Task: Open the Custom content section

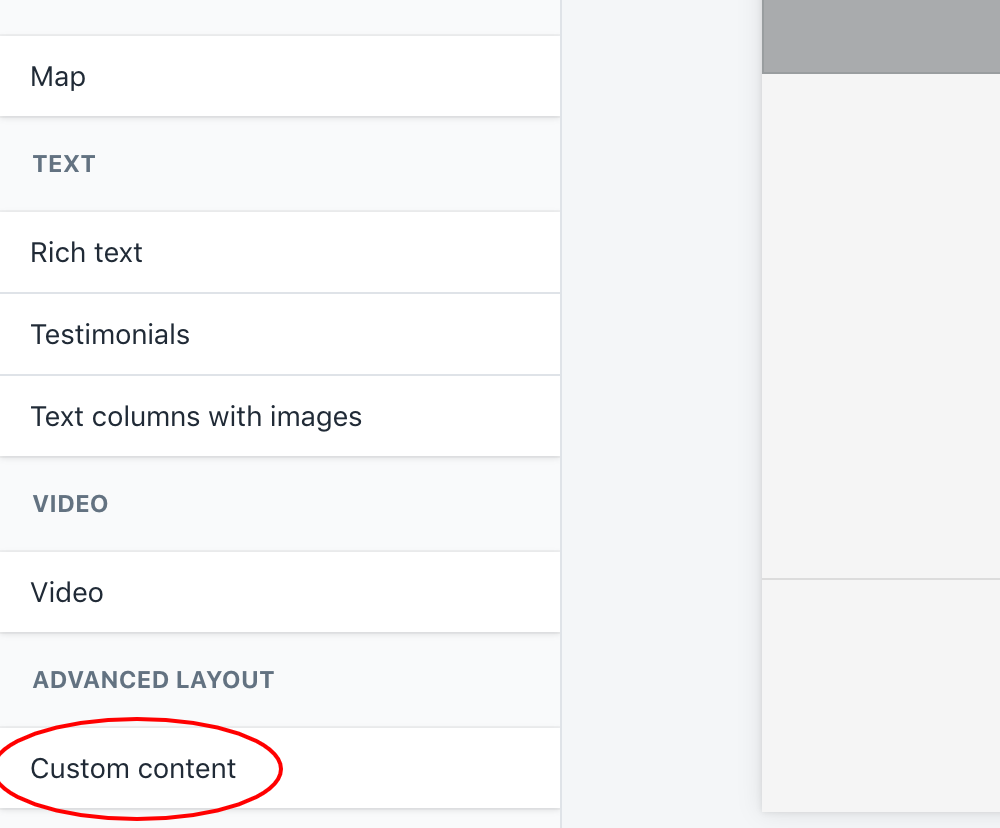Action: [133, 768]
